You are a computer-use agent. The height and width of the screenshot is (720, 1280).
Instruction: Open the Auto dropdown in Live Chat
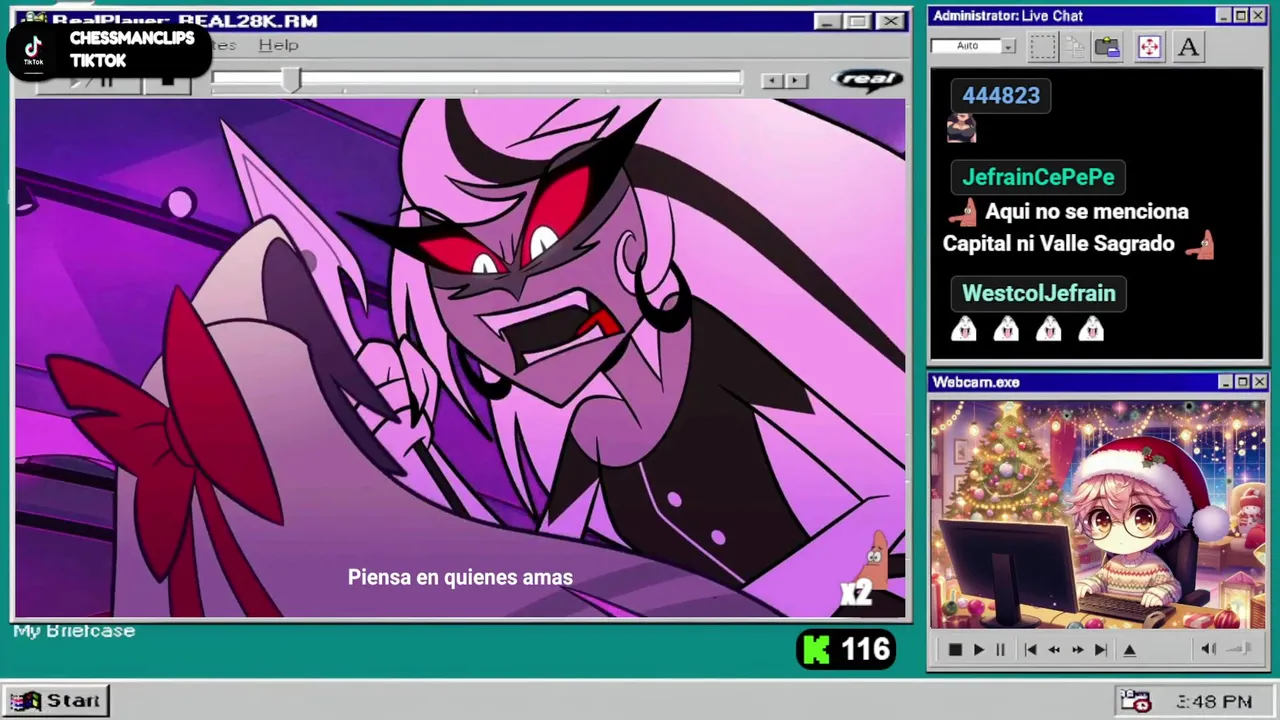click(x=1009, y=46)
